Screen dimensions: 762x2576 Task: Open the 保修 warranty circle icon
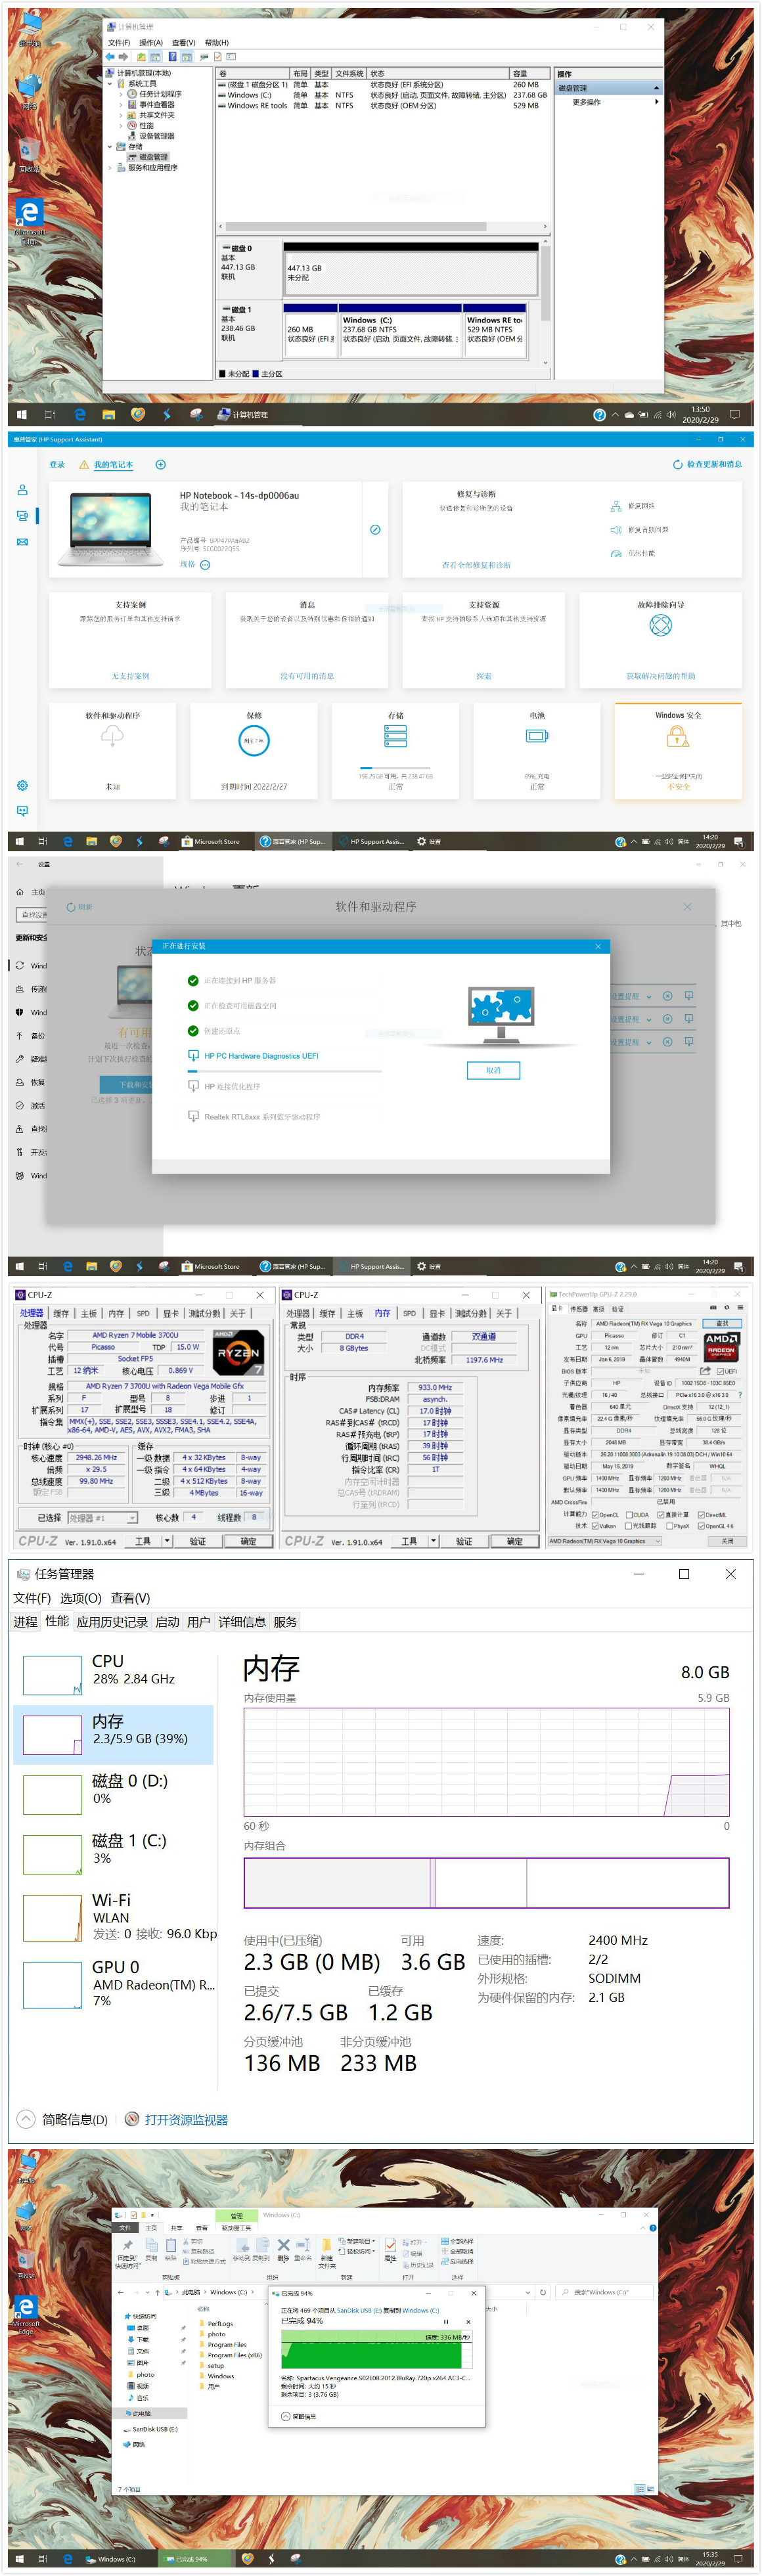coord(254,740)
